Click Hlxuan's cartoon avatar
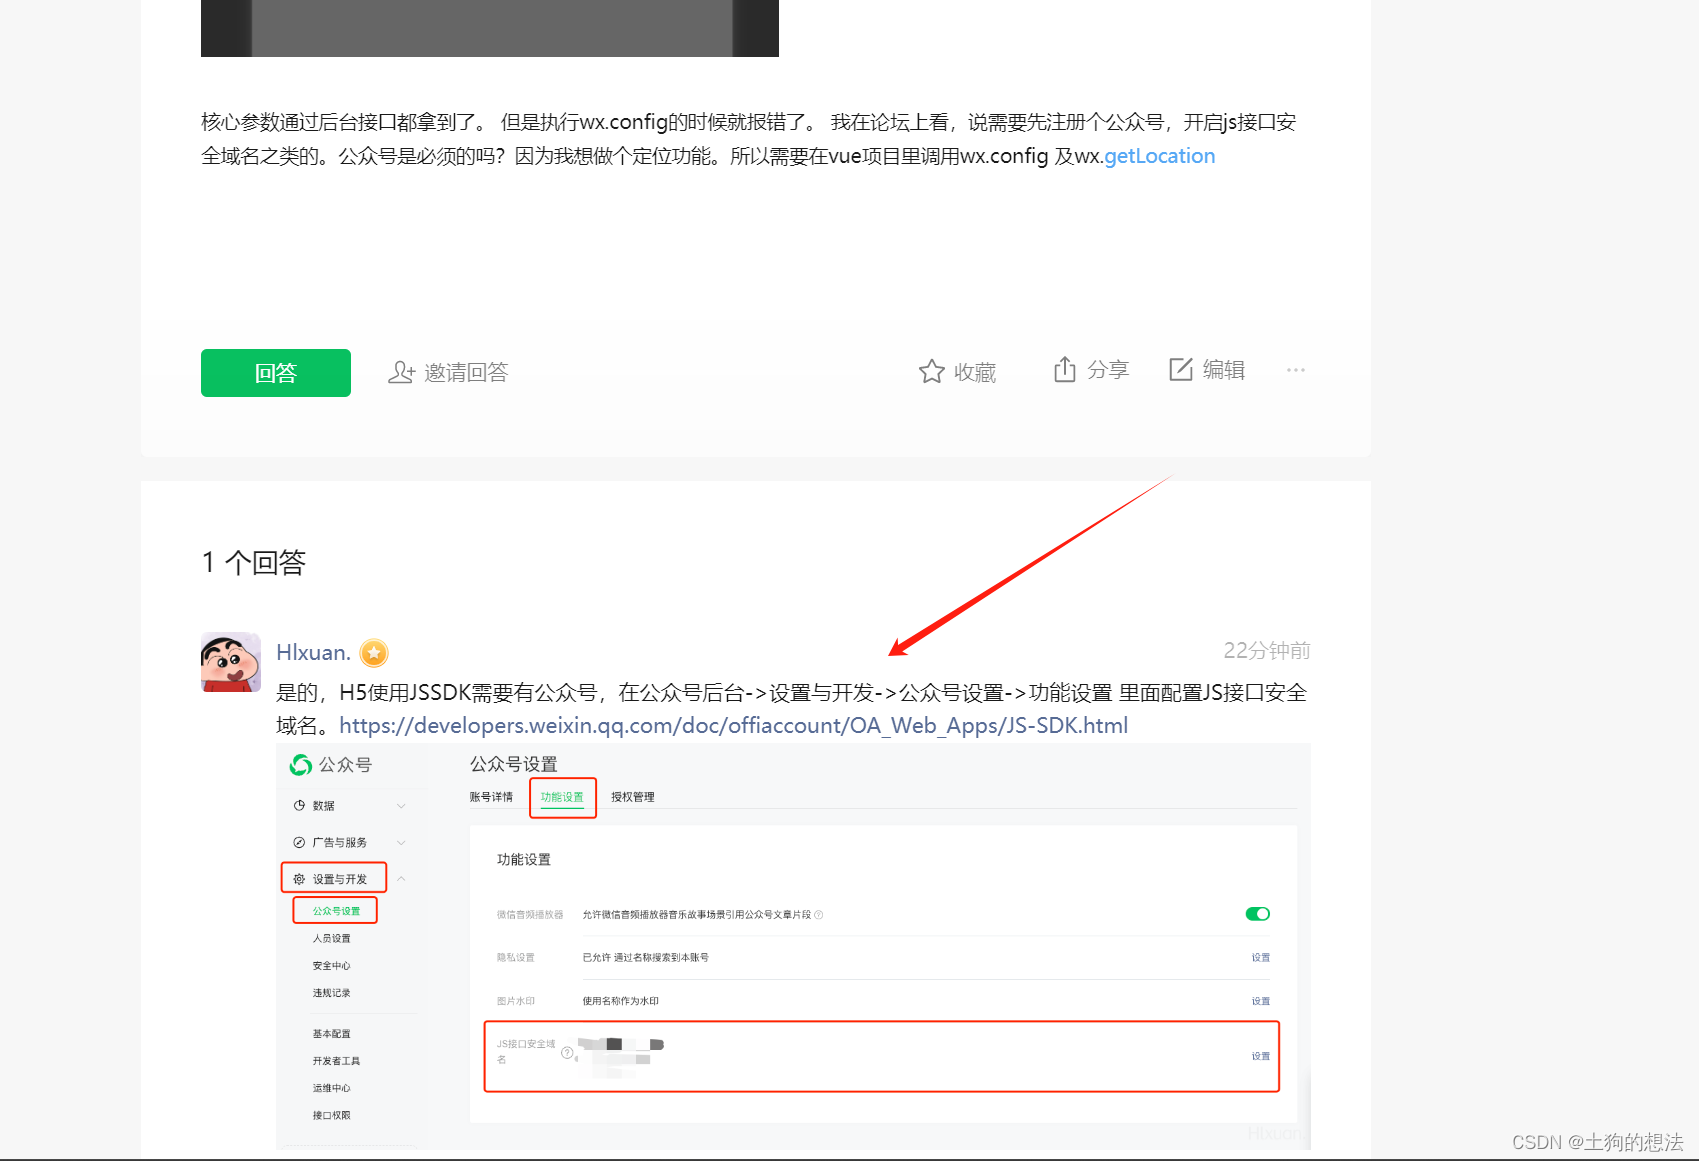This screenshot has width=1699, height=1161. [x=231, y=662]
